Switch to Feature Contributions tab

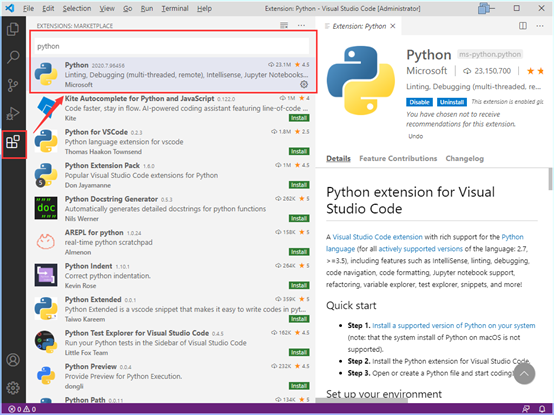(398, 159)
